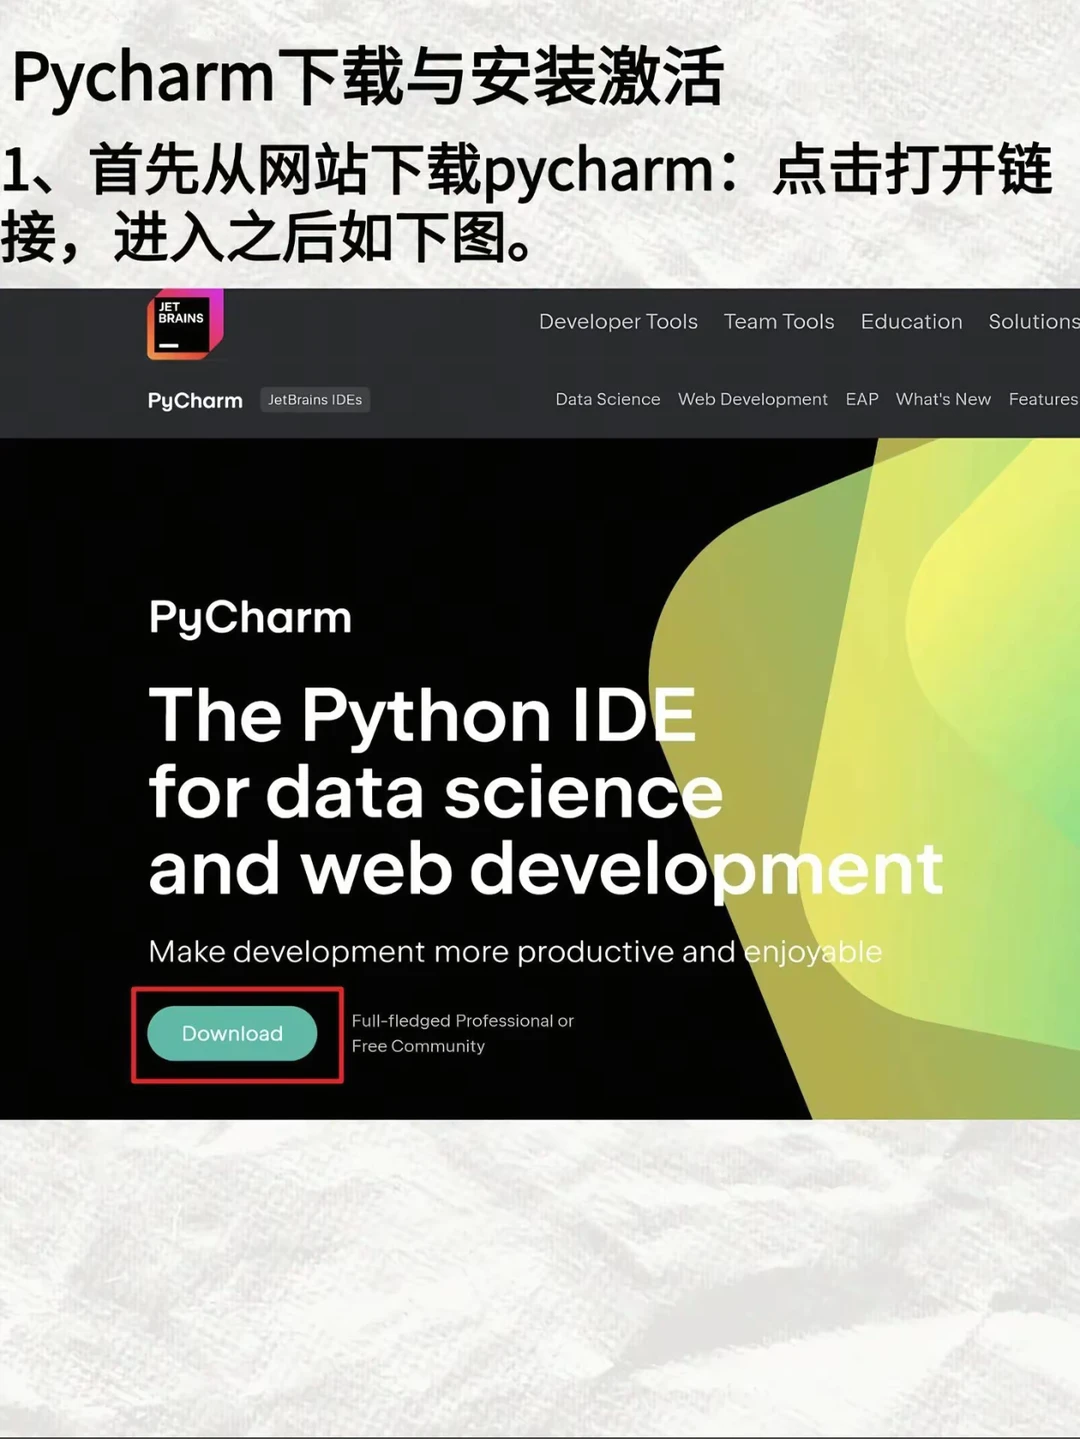The width and height of the screenshot is (1080, 1439).
Task: Click the red highlighted Download area
Action: click(x=236, y=1034)
